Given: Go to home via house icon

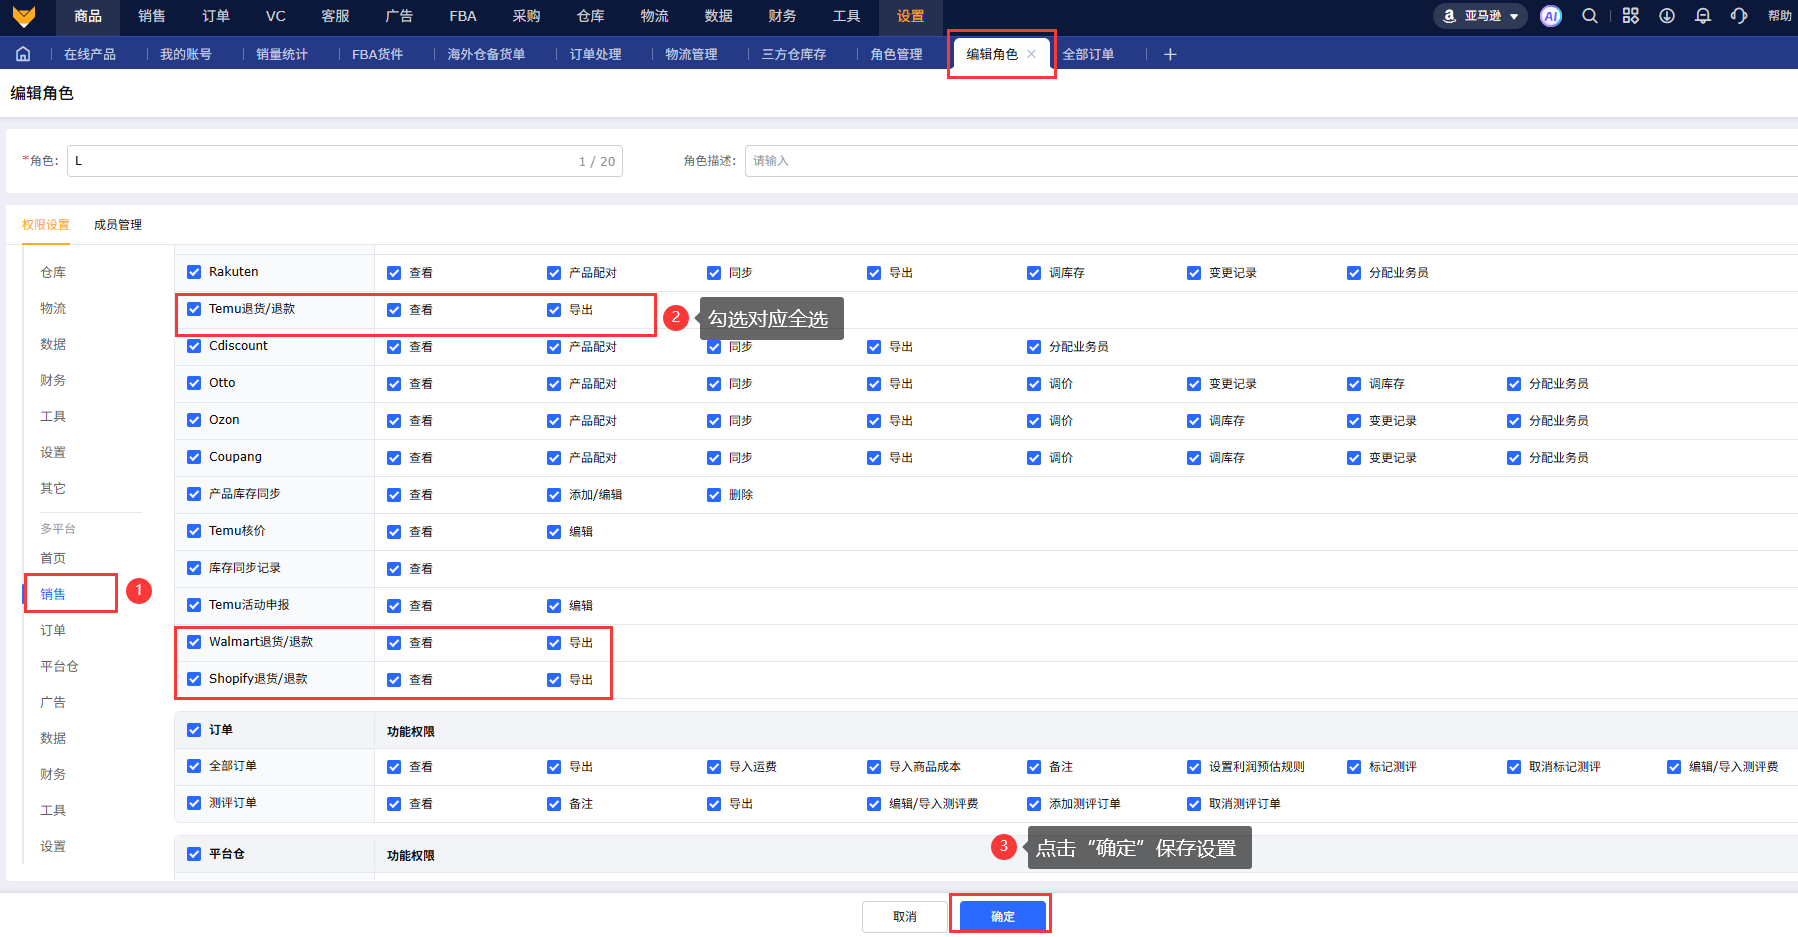Looking at the screenshot, I should (23, 54).
